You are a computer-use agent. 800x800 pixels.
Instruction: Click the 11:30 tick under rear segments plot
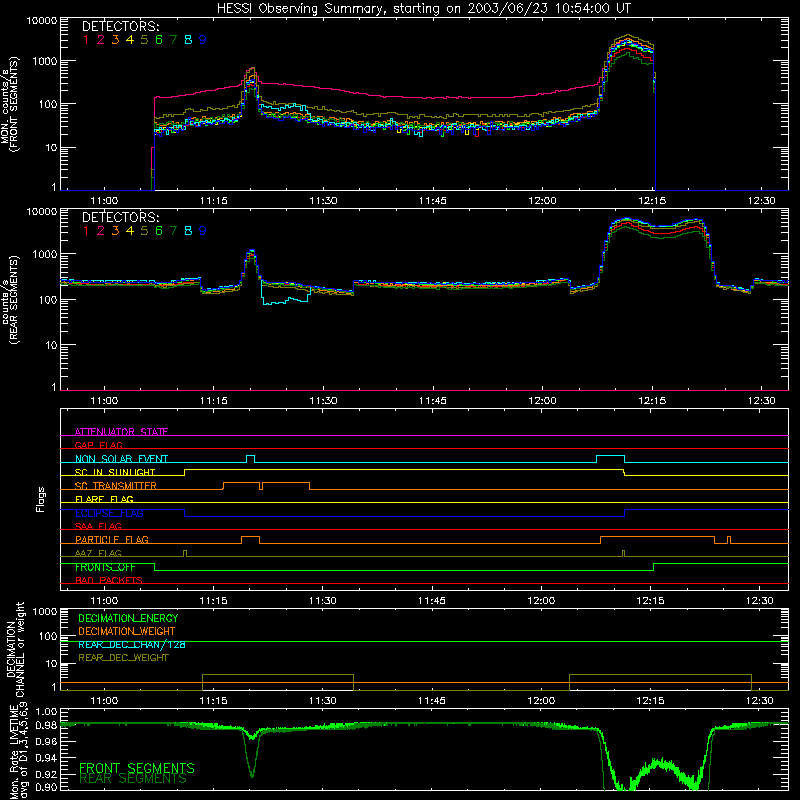(323, 401)
